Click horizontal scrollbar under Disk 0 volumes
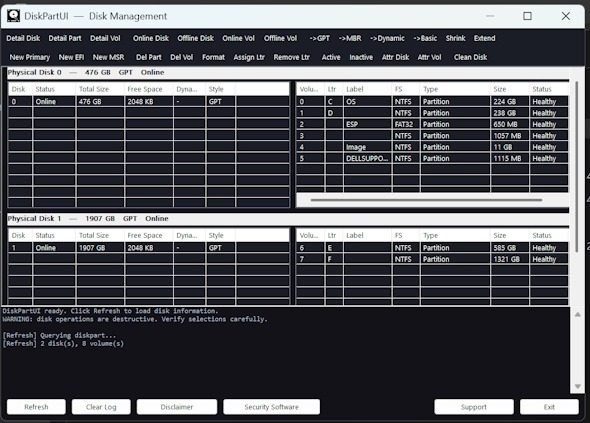The width and height of the screenshot is (590, 423). (x=426, y=200)
